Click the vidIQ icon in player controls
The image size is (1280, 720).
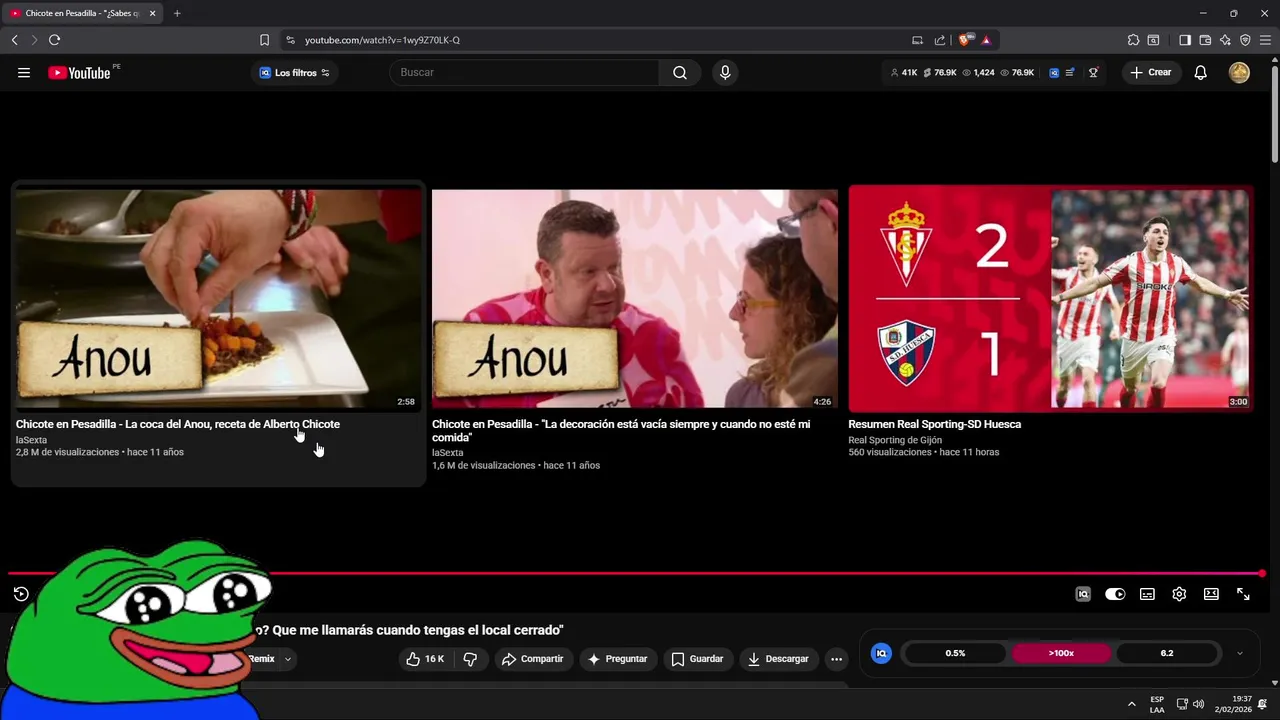1083,594
